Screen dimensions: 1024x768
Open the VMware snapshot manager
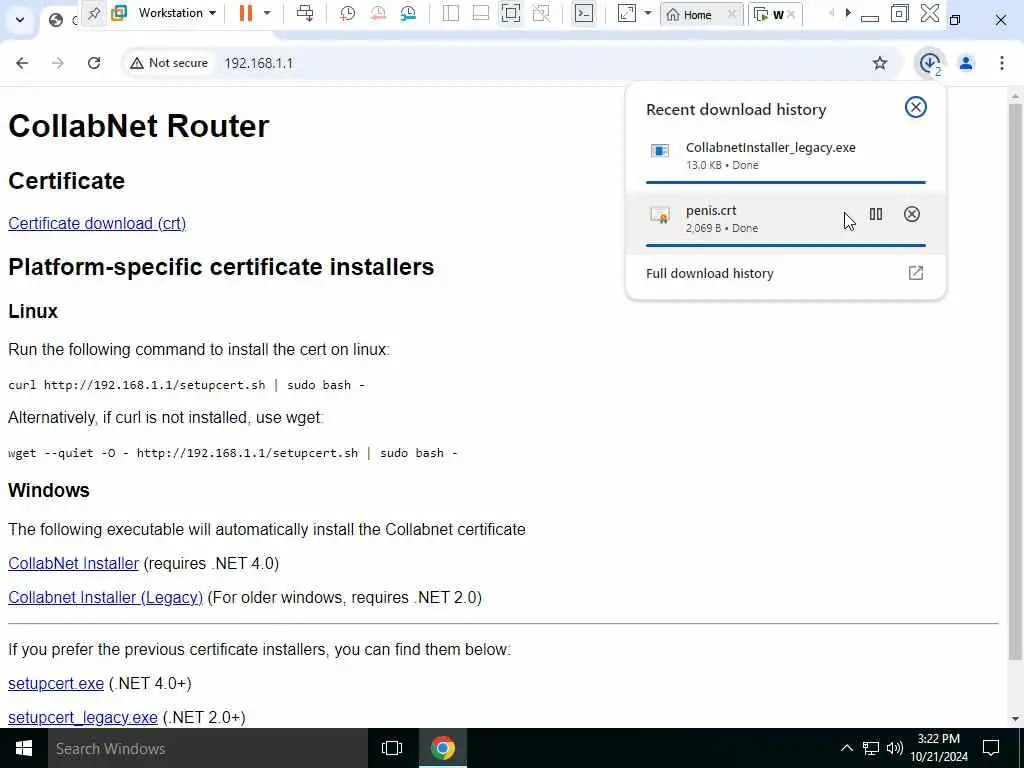[408, 13]
